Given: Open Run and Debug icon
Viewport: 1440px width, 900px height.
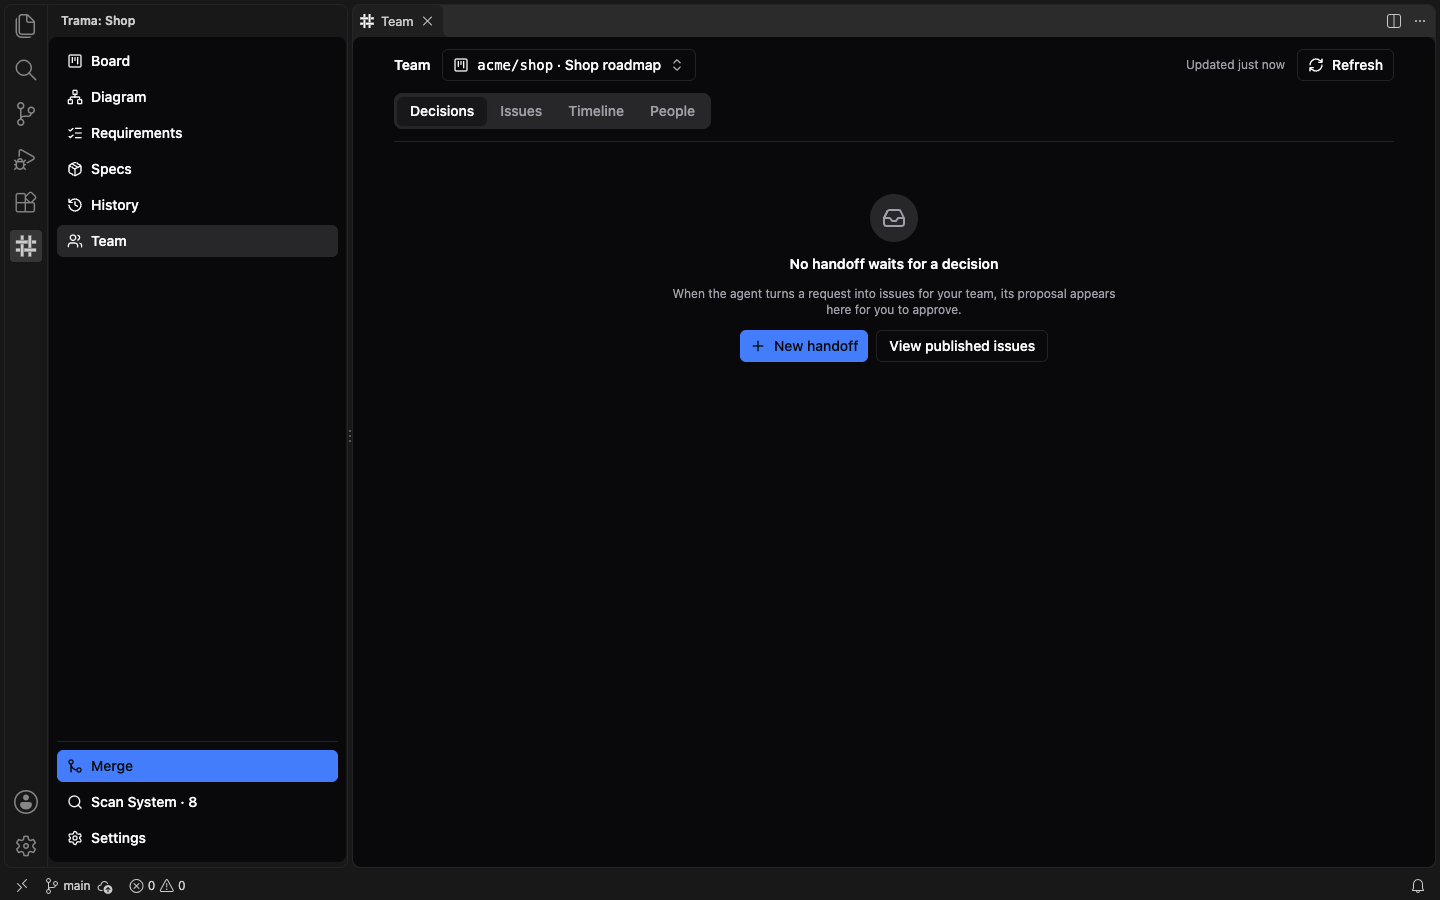Looking at the screenshot, I should (26, 158).
